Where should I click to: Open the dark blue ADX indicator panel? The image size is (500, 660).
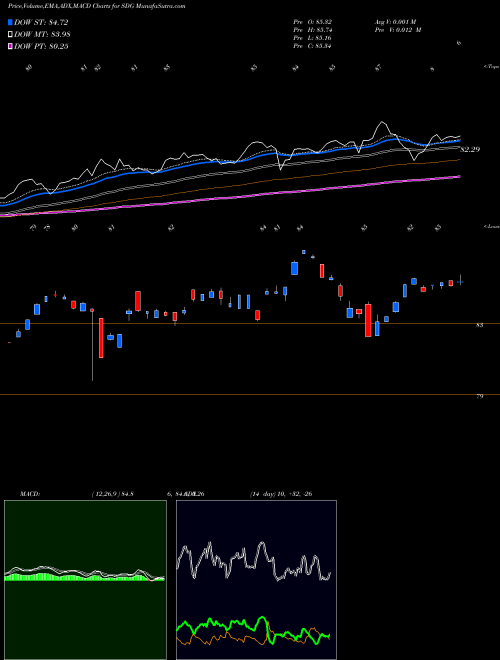tap(256, 580)
